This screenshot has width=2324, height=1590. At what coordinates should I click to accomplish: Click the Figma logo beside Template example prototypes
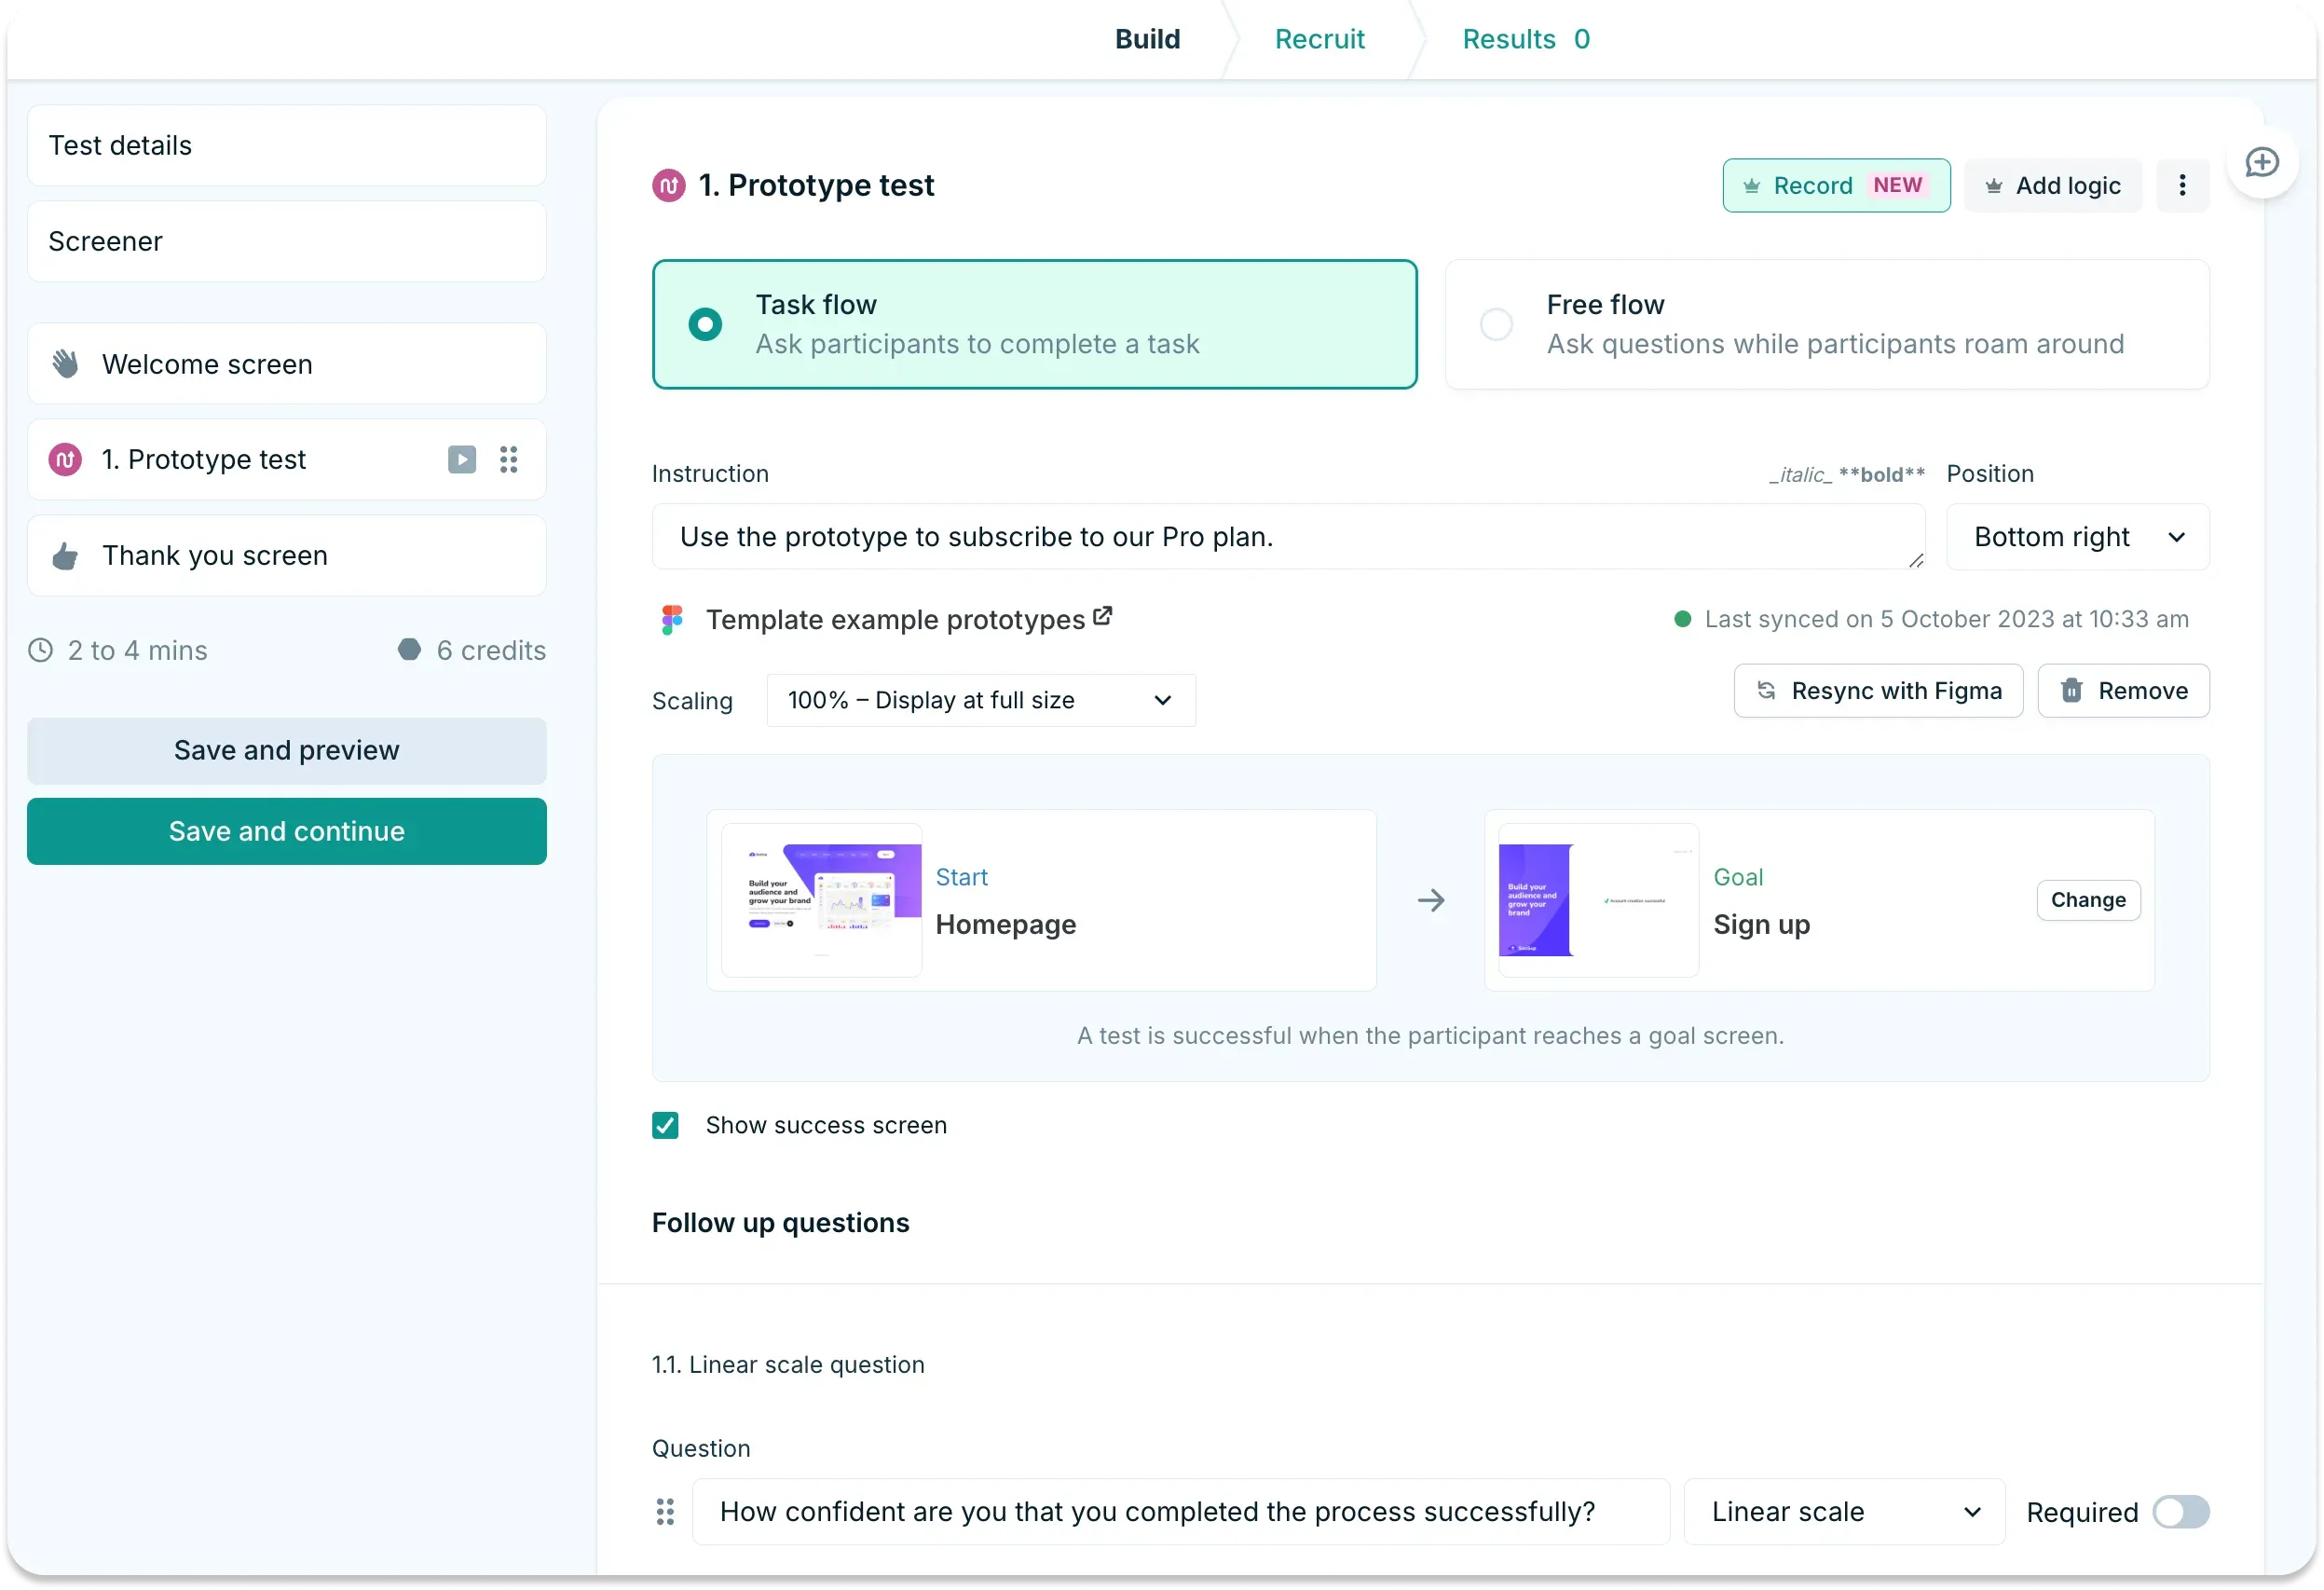pos(671,619)
